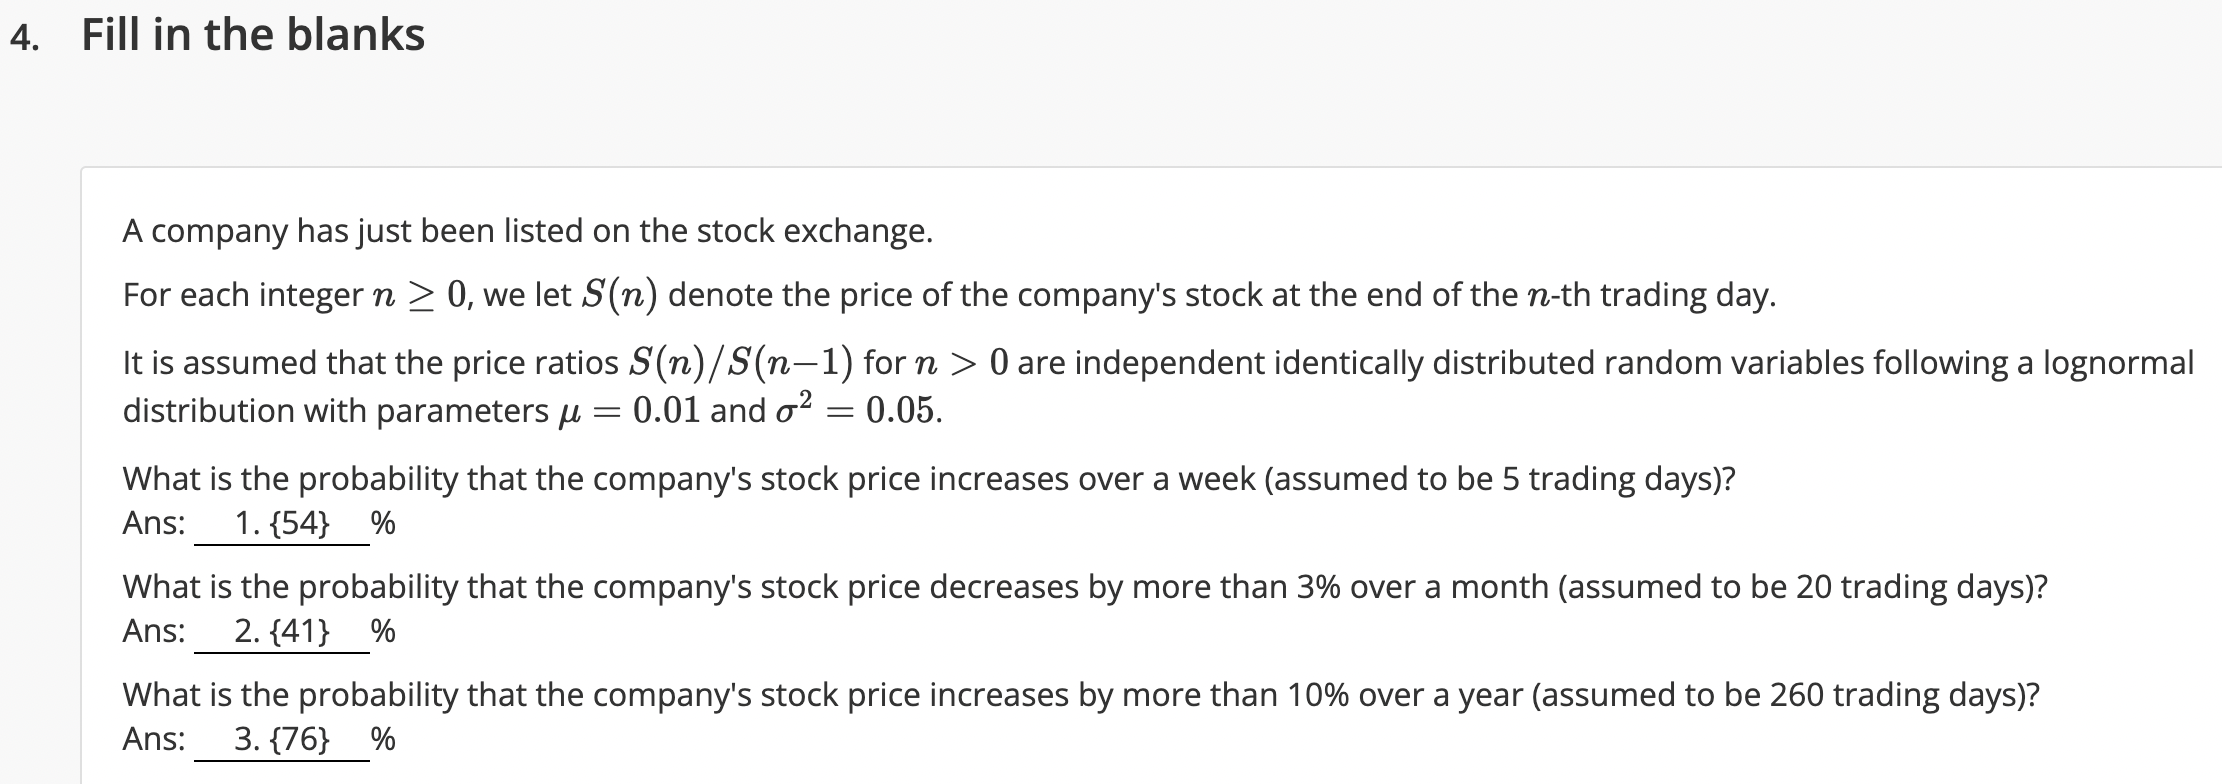Click the question number 4 label

[27, 37]
